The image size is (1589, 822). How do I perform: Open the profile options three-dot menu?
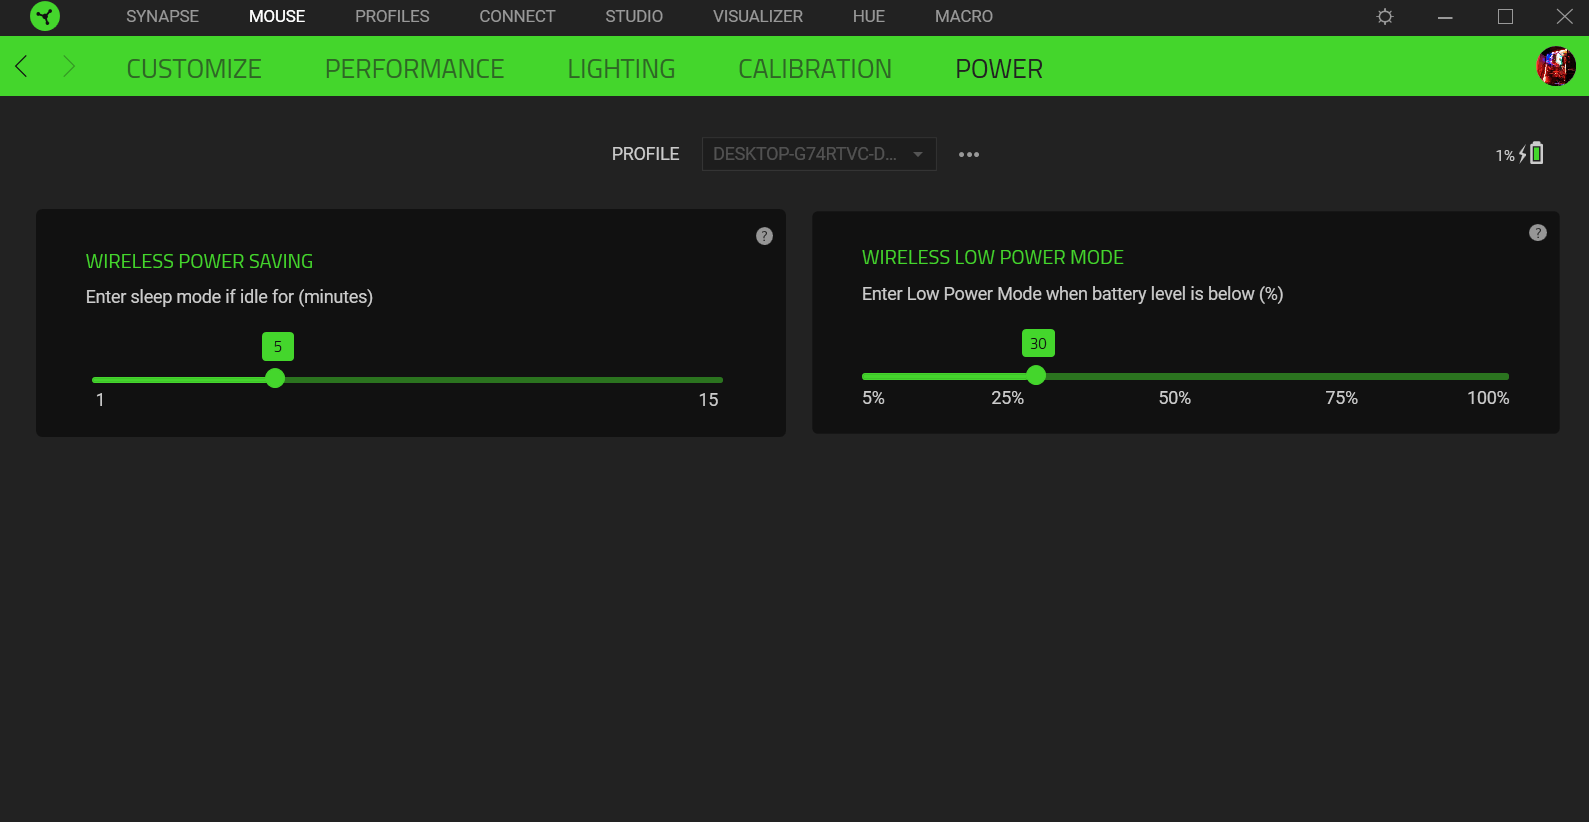968,155
